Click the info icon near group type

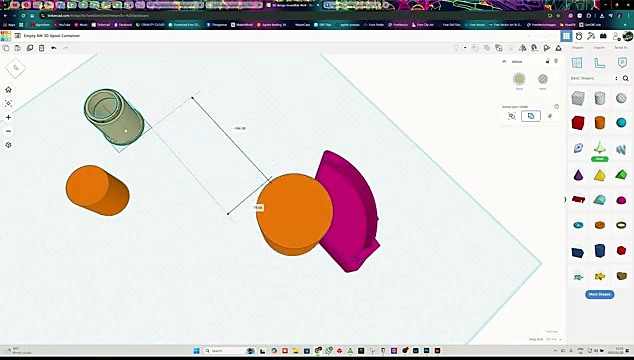pyautogui.click(x=556, y=107)
